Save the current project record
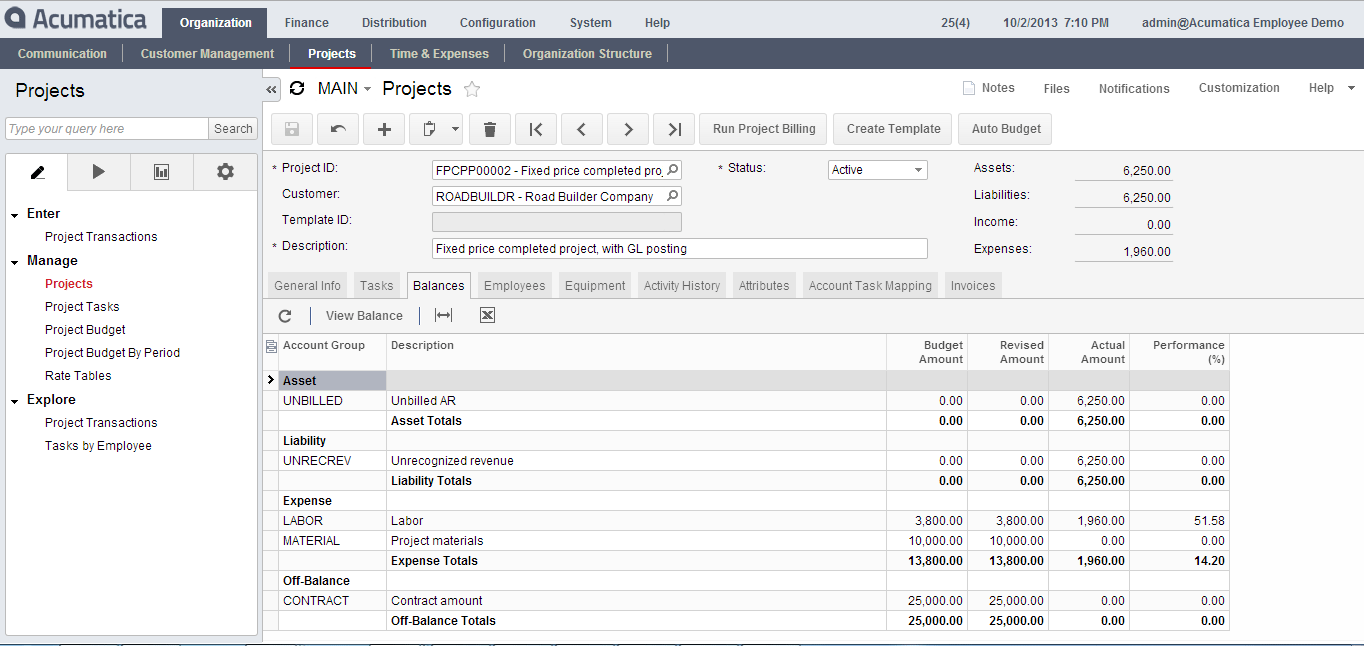This screenshot has width=1364, height=646. 290,128
